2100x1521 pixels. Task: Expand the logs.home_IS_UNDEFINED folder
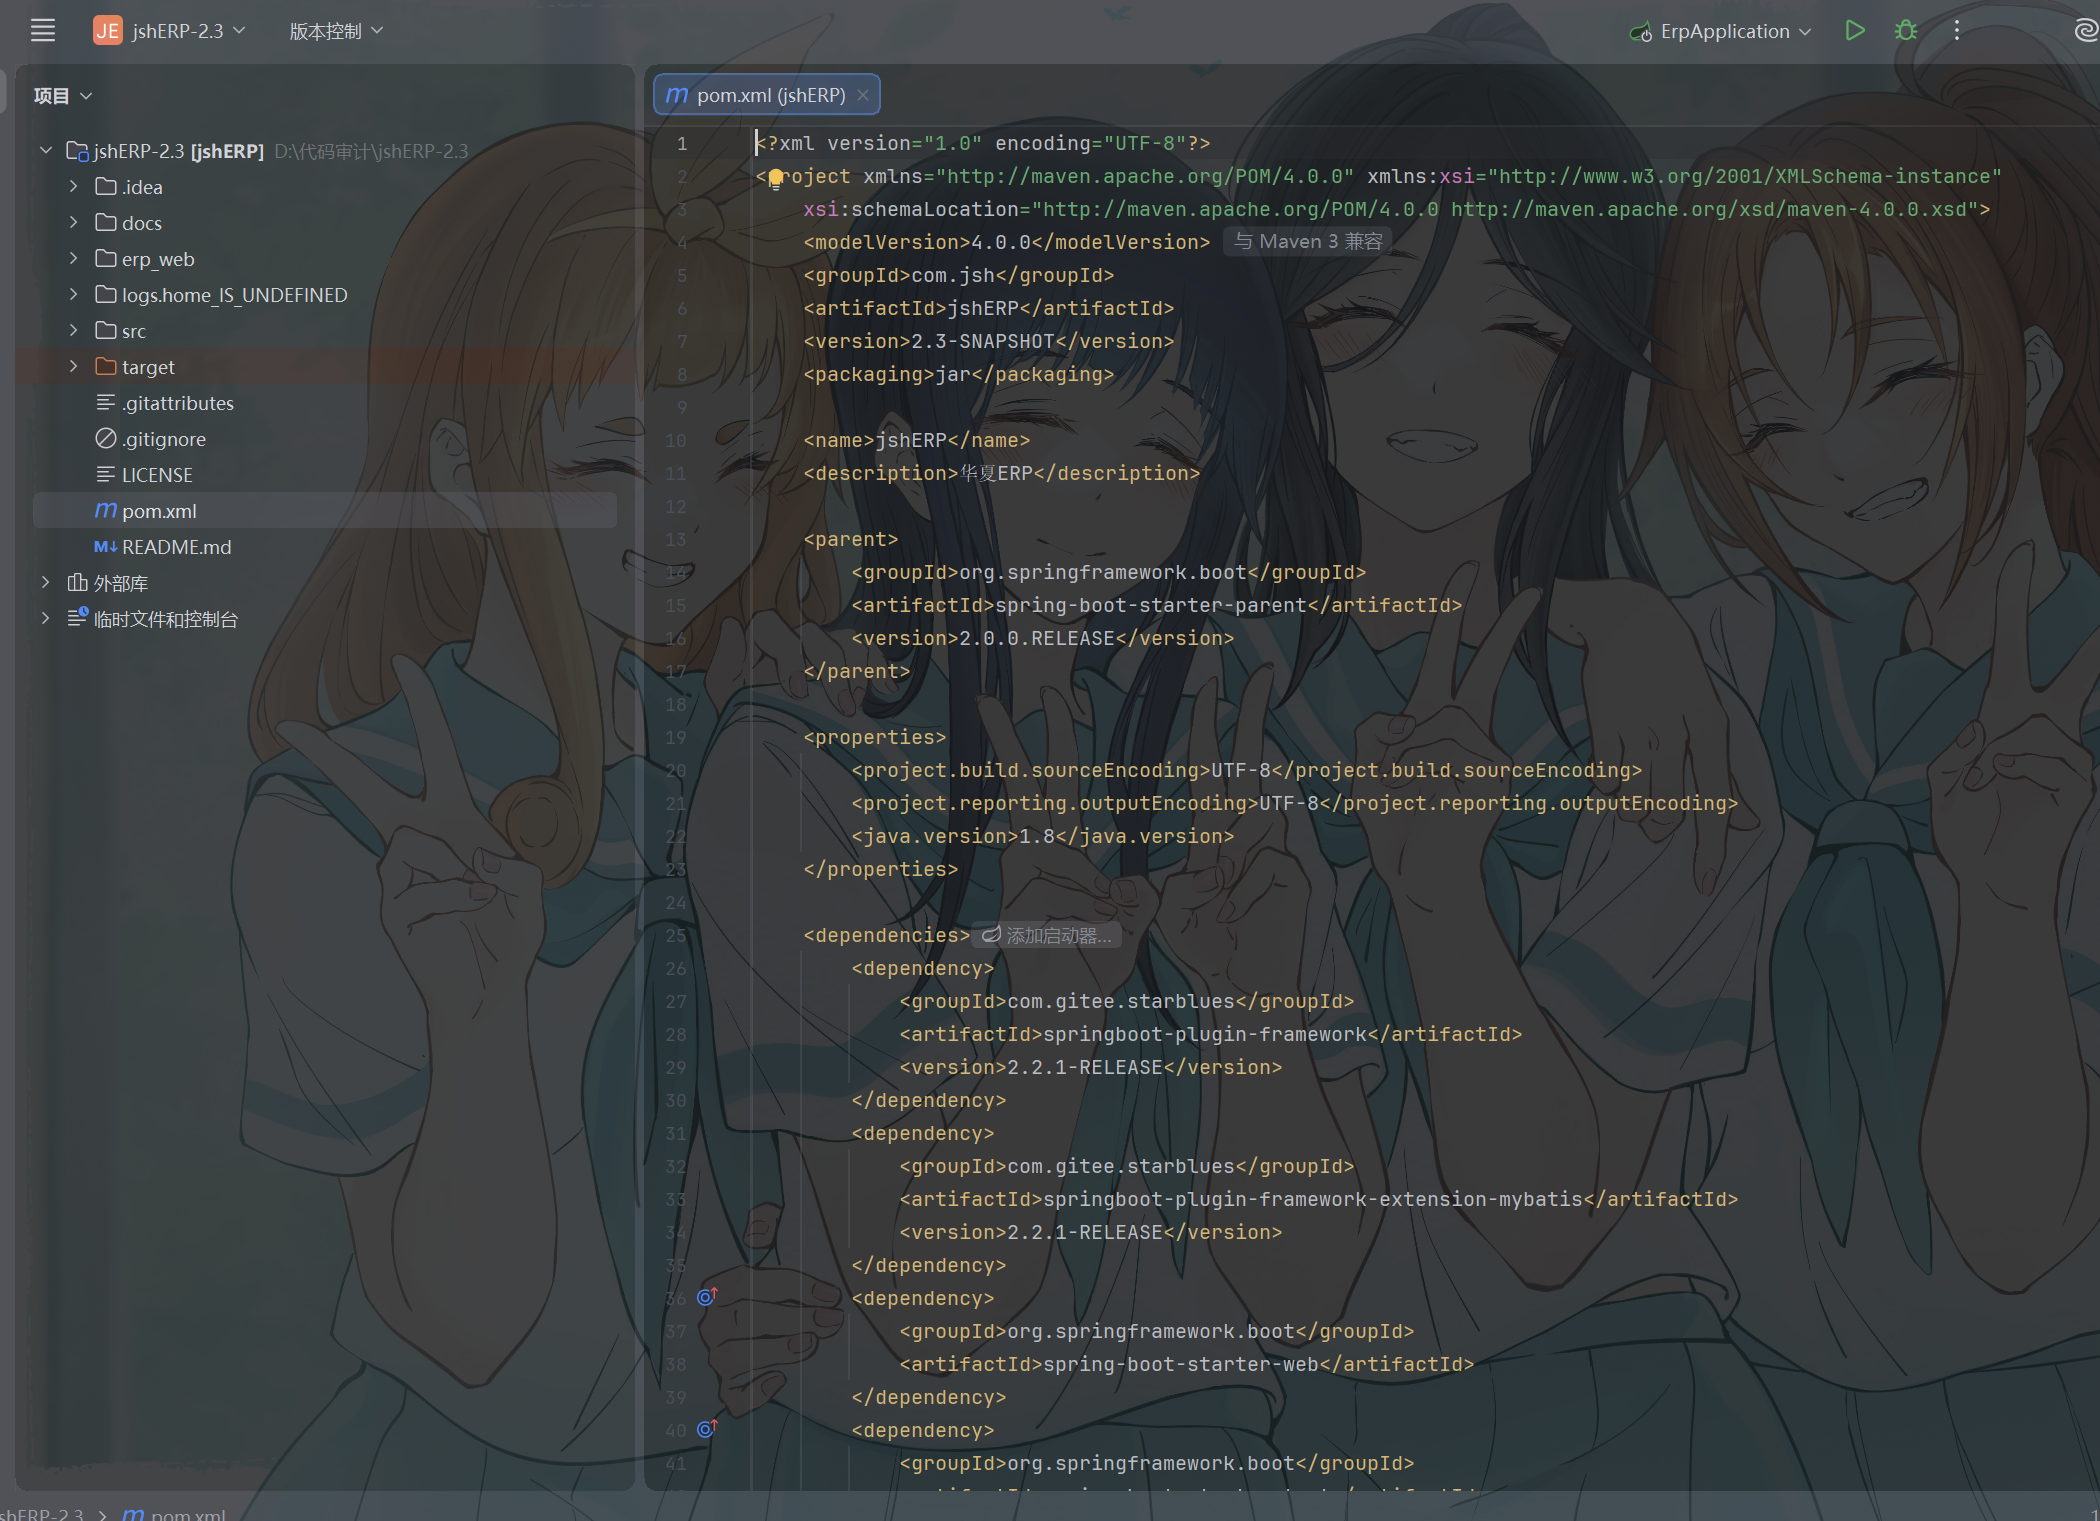click(x=73, y=294)
